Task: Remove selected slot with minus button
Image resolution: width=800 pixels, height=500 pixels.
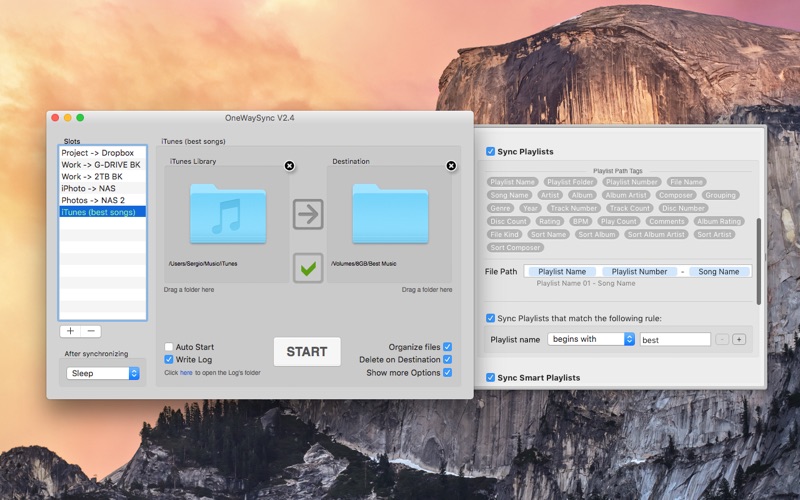Action: pos(91,331)
